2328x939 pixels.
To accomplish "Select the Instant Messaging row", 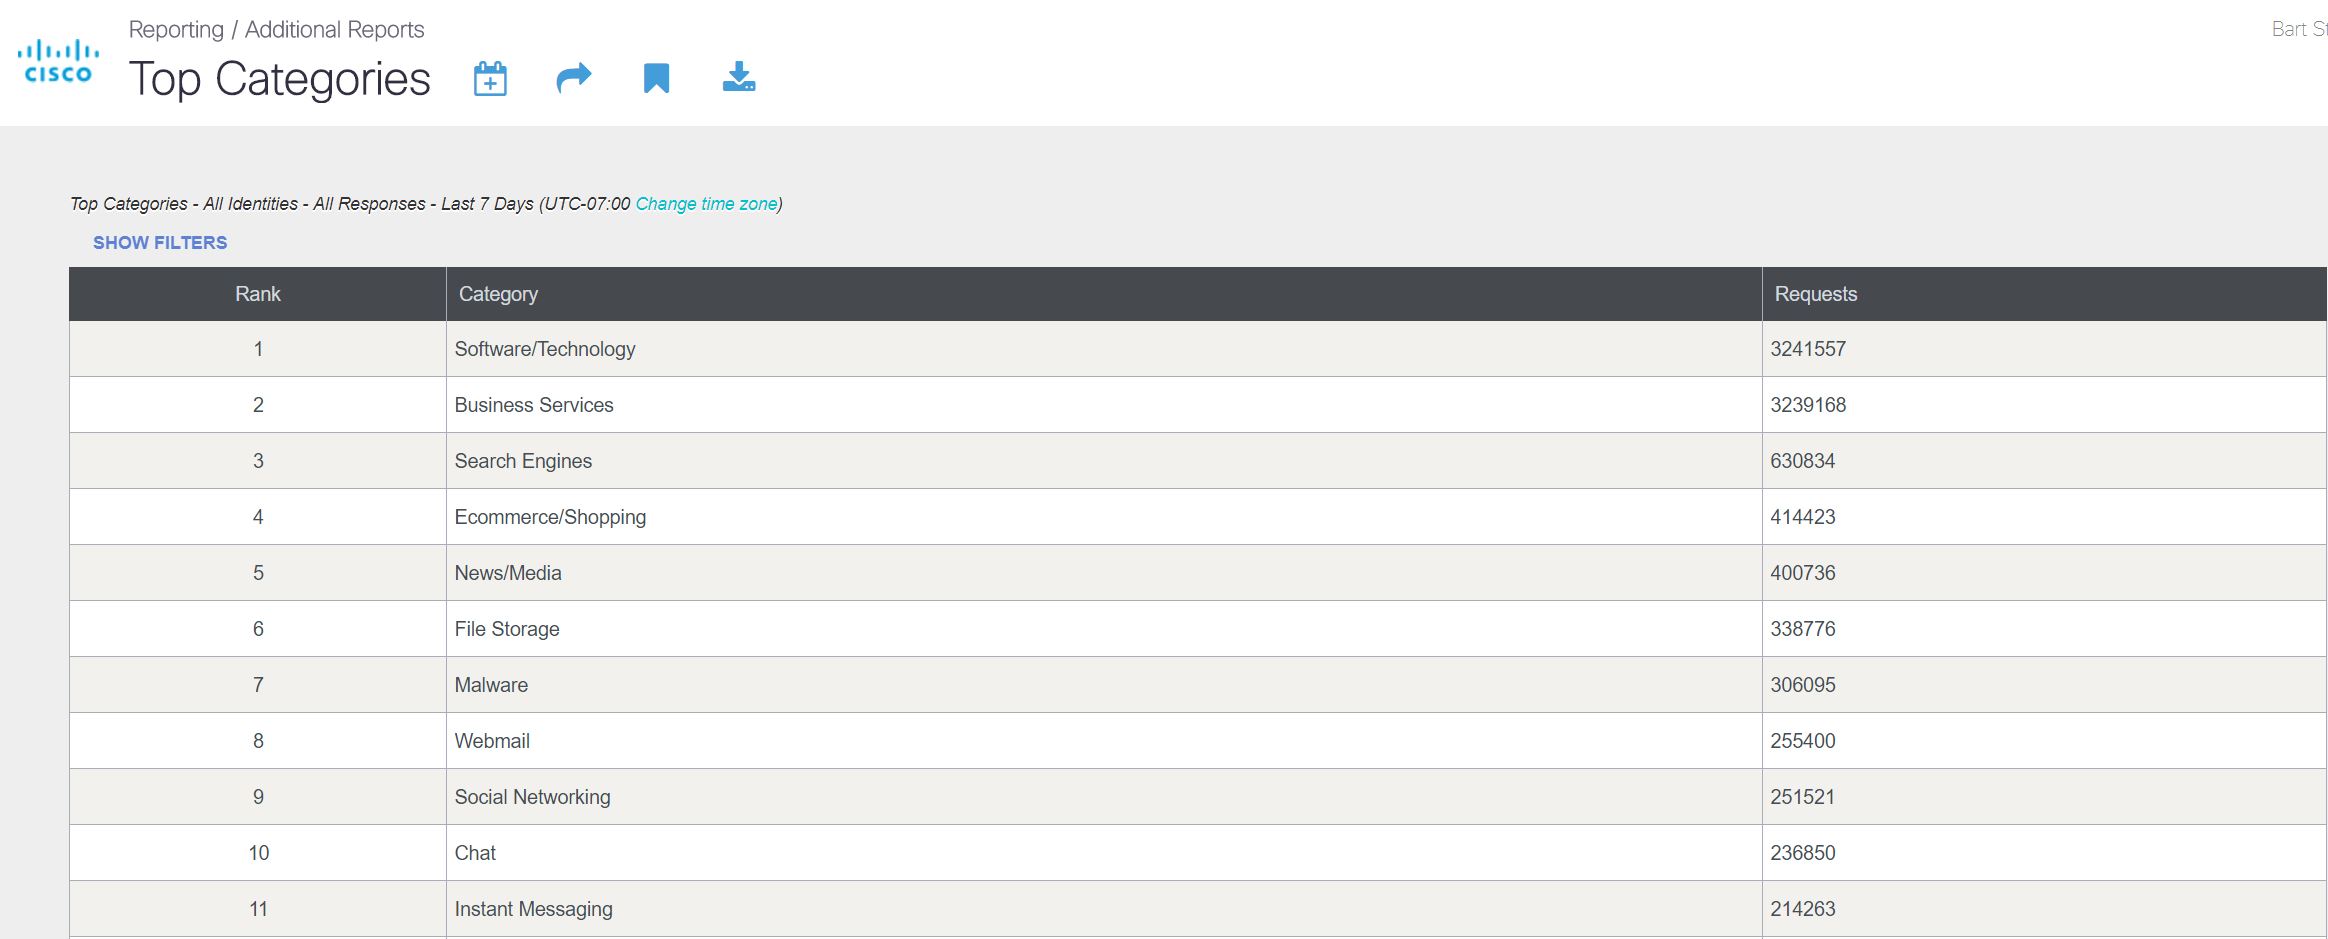I will (x=533, y=909).
